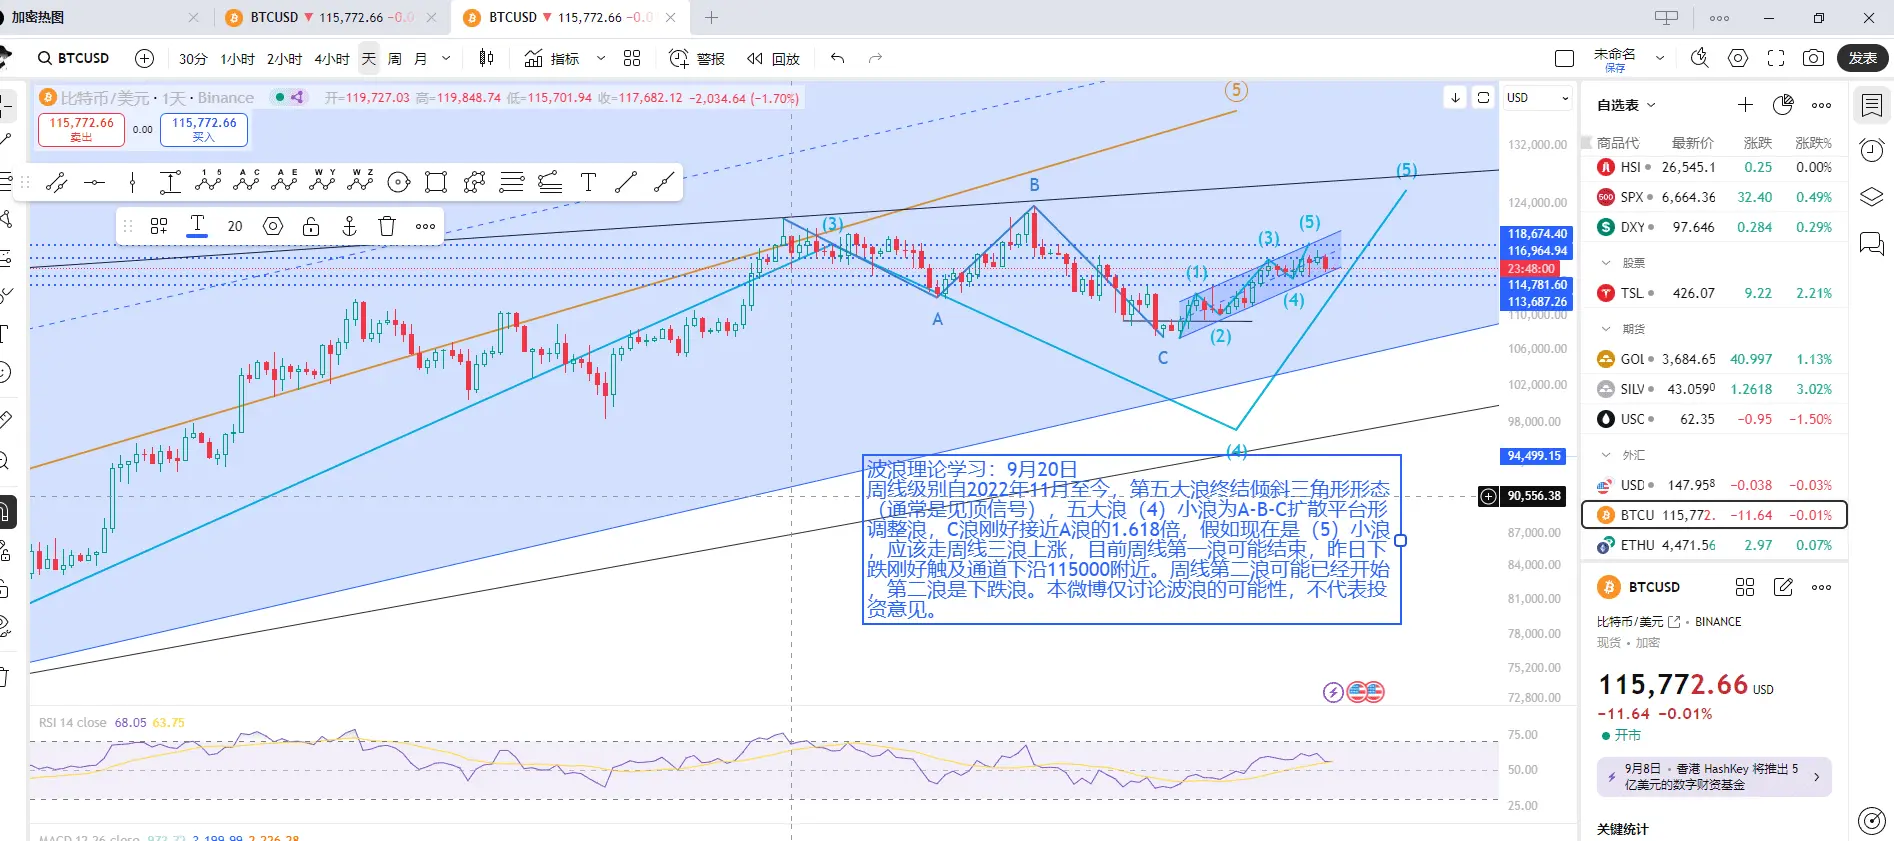Open more options on drawing toolbar

(x=425, y=226)
